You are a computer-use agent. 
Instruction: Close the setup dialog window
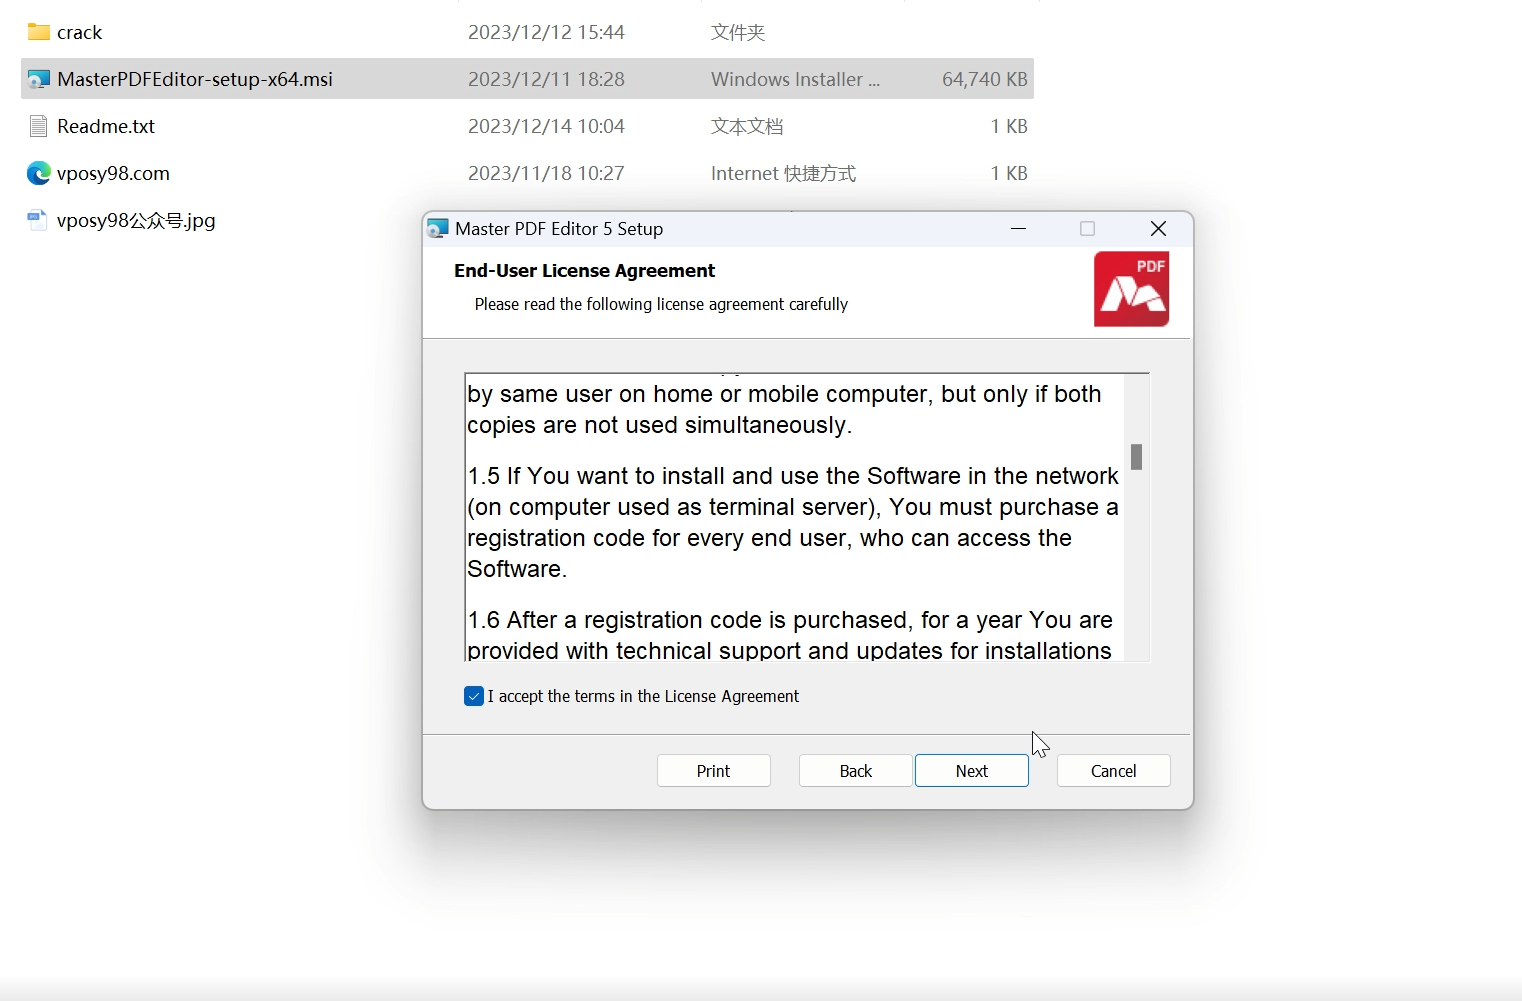[1158, 229]
